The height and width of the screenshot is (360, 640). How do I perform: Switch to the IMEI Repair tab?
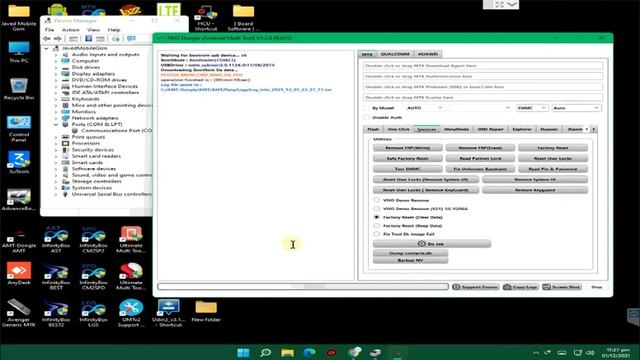coord(490,129)
